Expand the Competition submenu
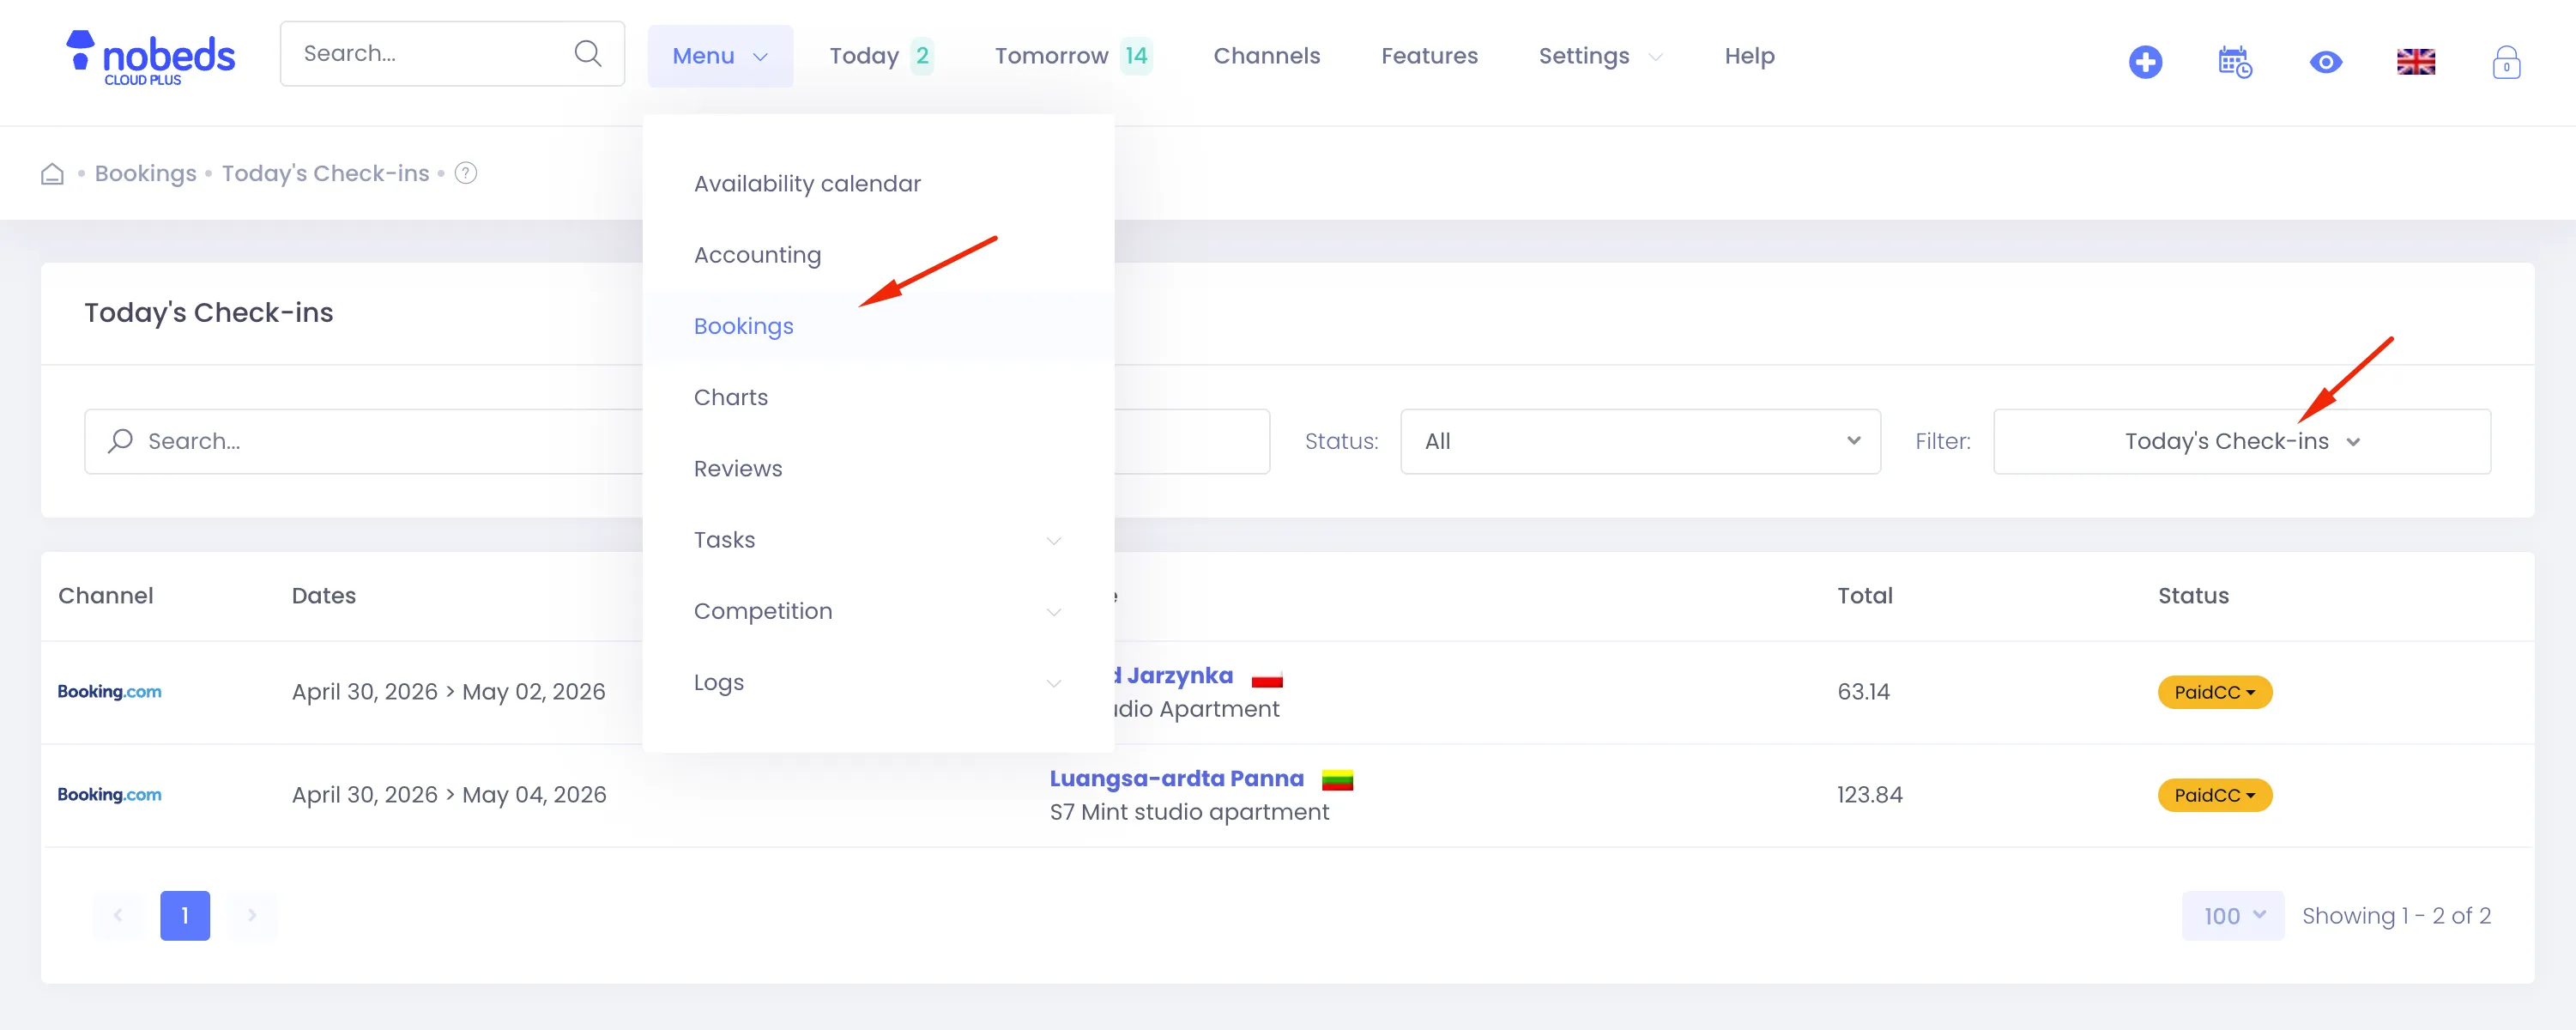The width and height of the screenshot is (2576, 1030). tap(878, 611)
